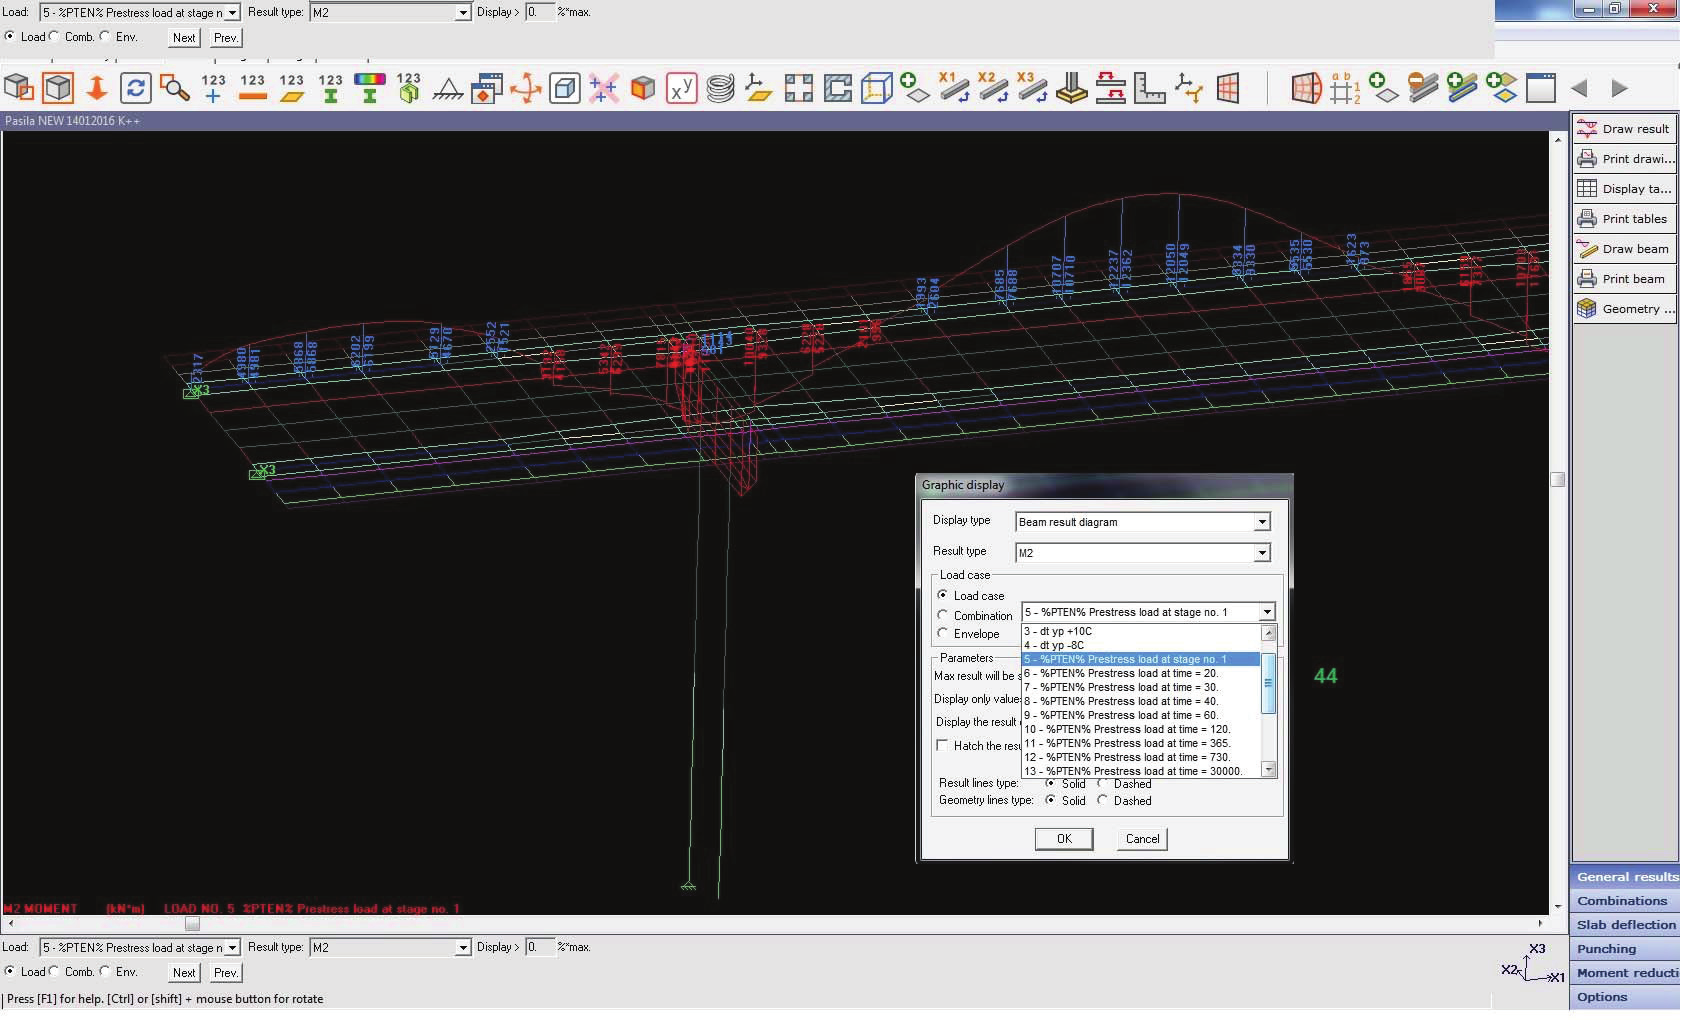Click the X3 beam rotation icon
1690x1020 pixels.
coord(1031,88)
